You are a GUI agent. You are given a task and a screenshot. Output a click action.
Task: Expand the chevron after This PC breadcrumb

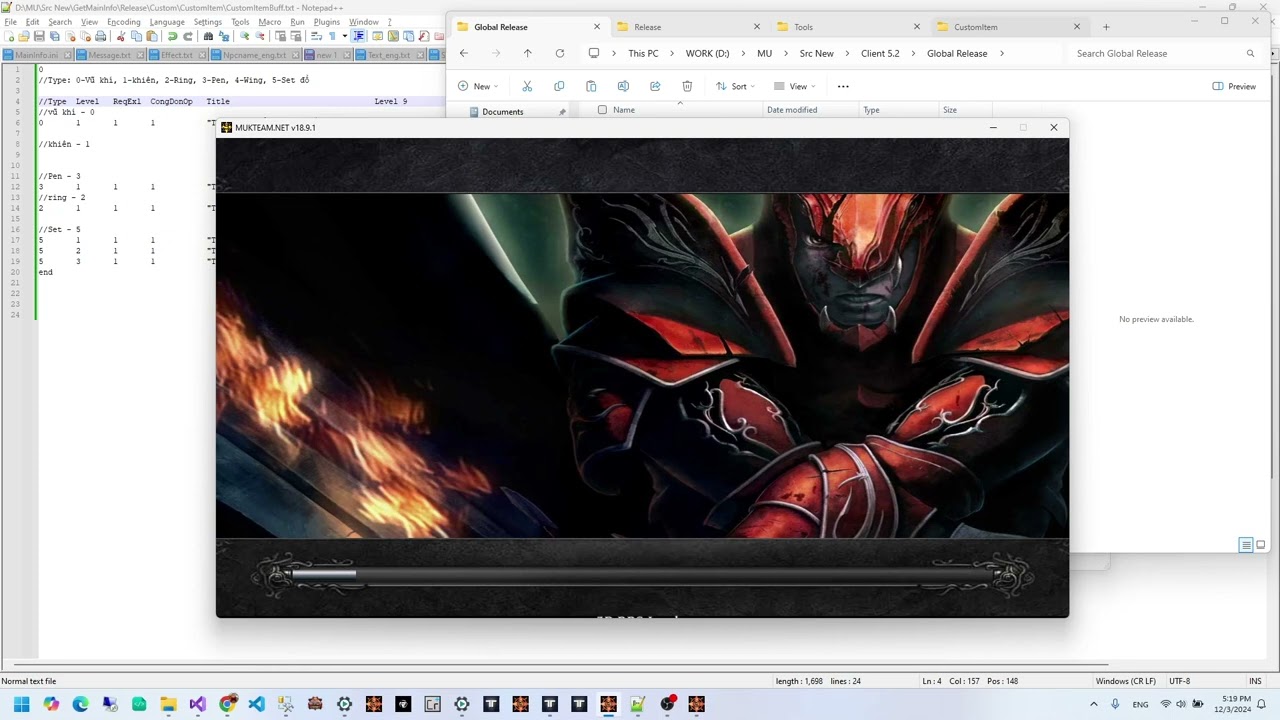[x=672, y=54]
